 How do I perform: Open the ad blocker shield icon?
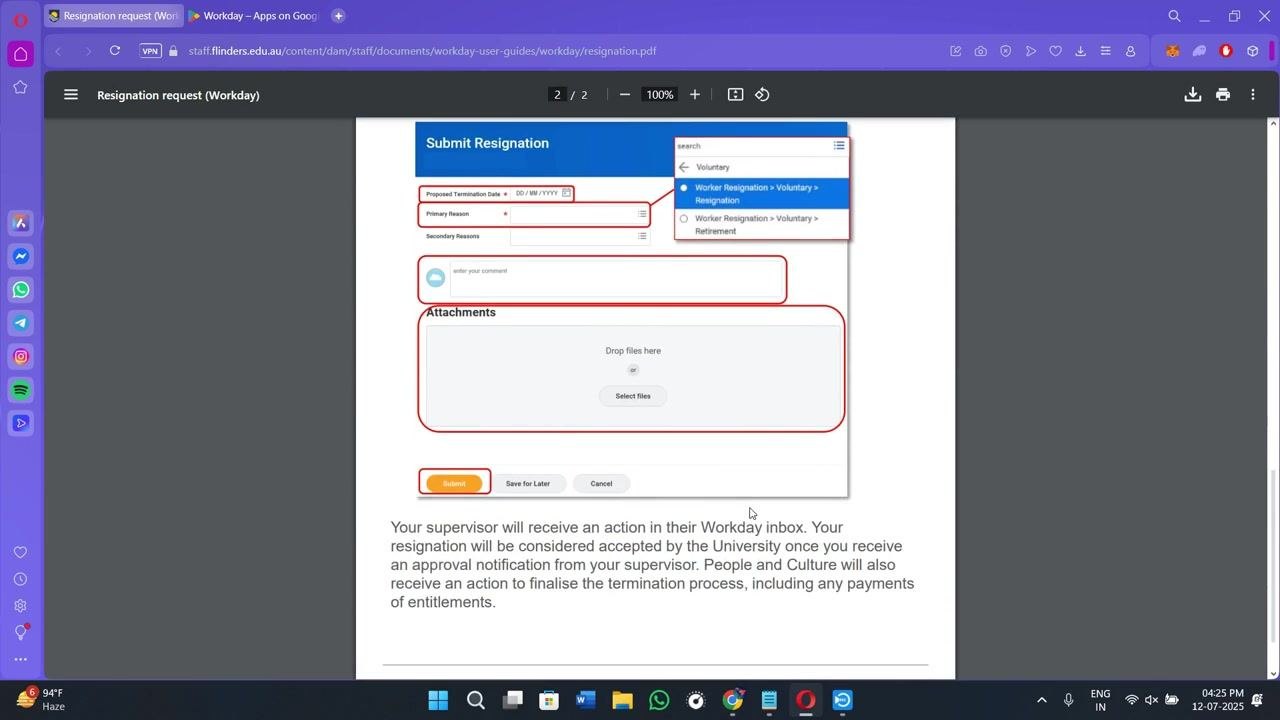tap(1005, 51)
